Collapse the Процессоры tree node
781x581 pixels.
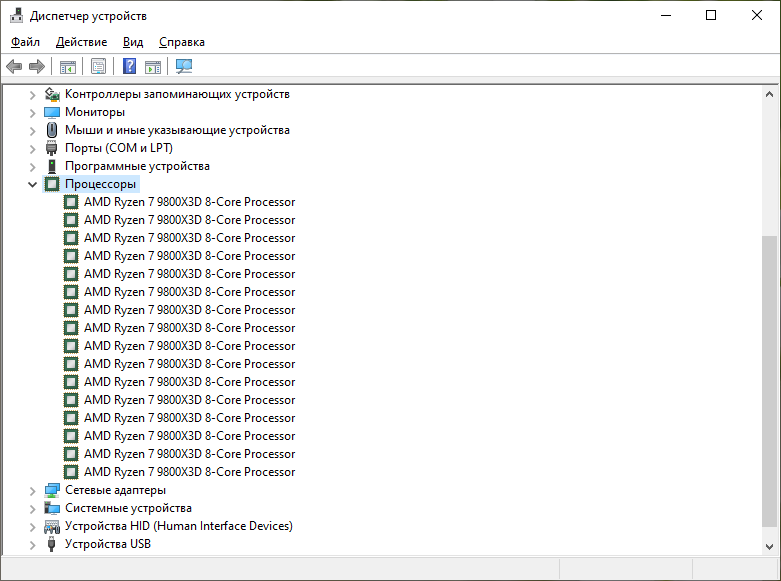click(x=32, y=184)
